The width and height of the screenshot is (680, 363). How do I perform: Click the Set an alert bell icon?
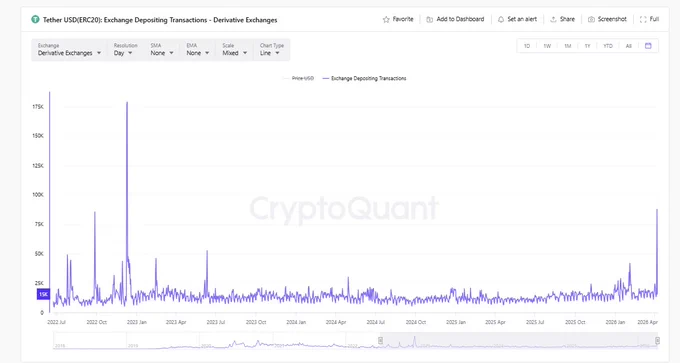click(x=501, y=20)
